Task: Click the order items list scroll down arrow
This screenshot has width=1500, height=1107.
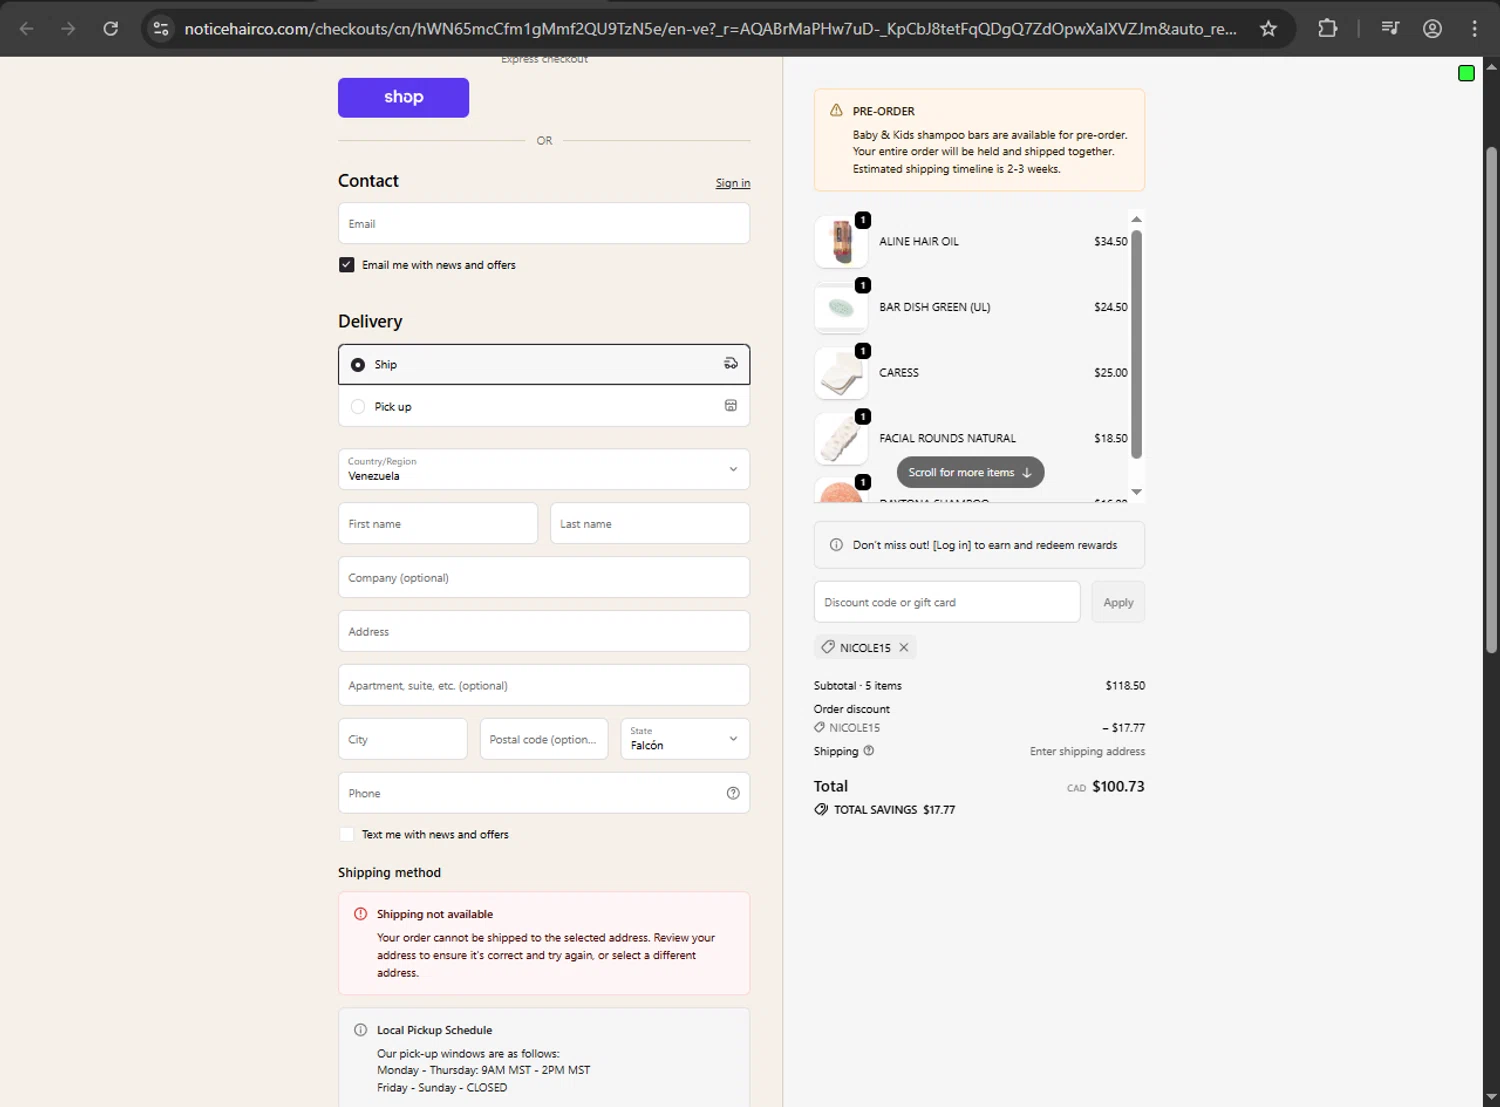Action: [x=1136, y=492]
